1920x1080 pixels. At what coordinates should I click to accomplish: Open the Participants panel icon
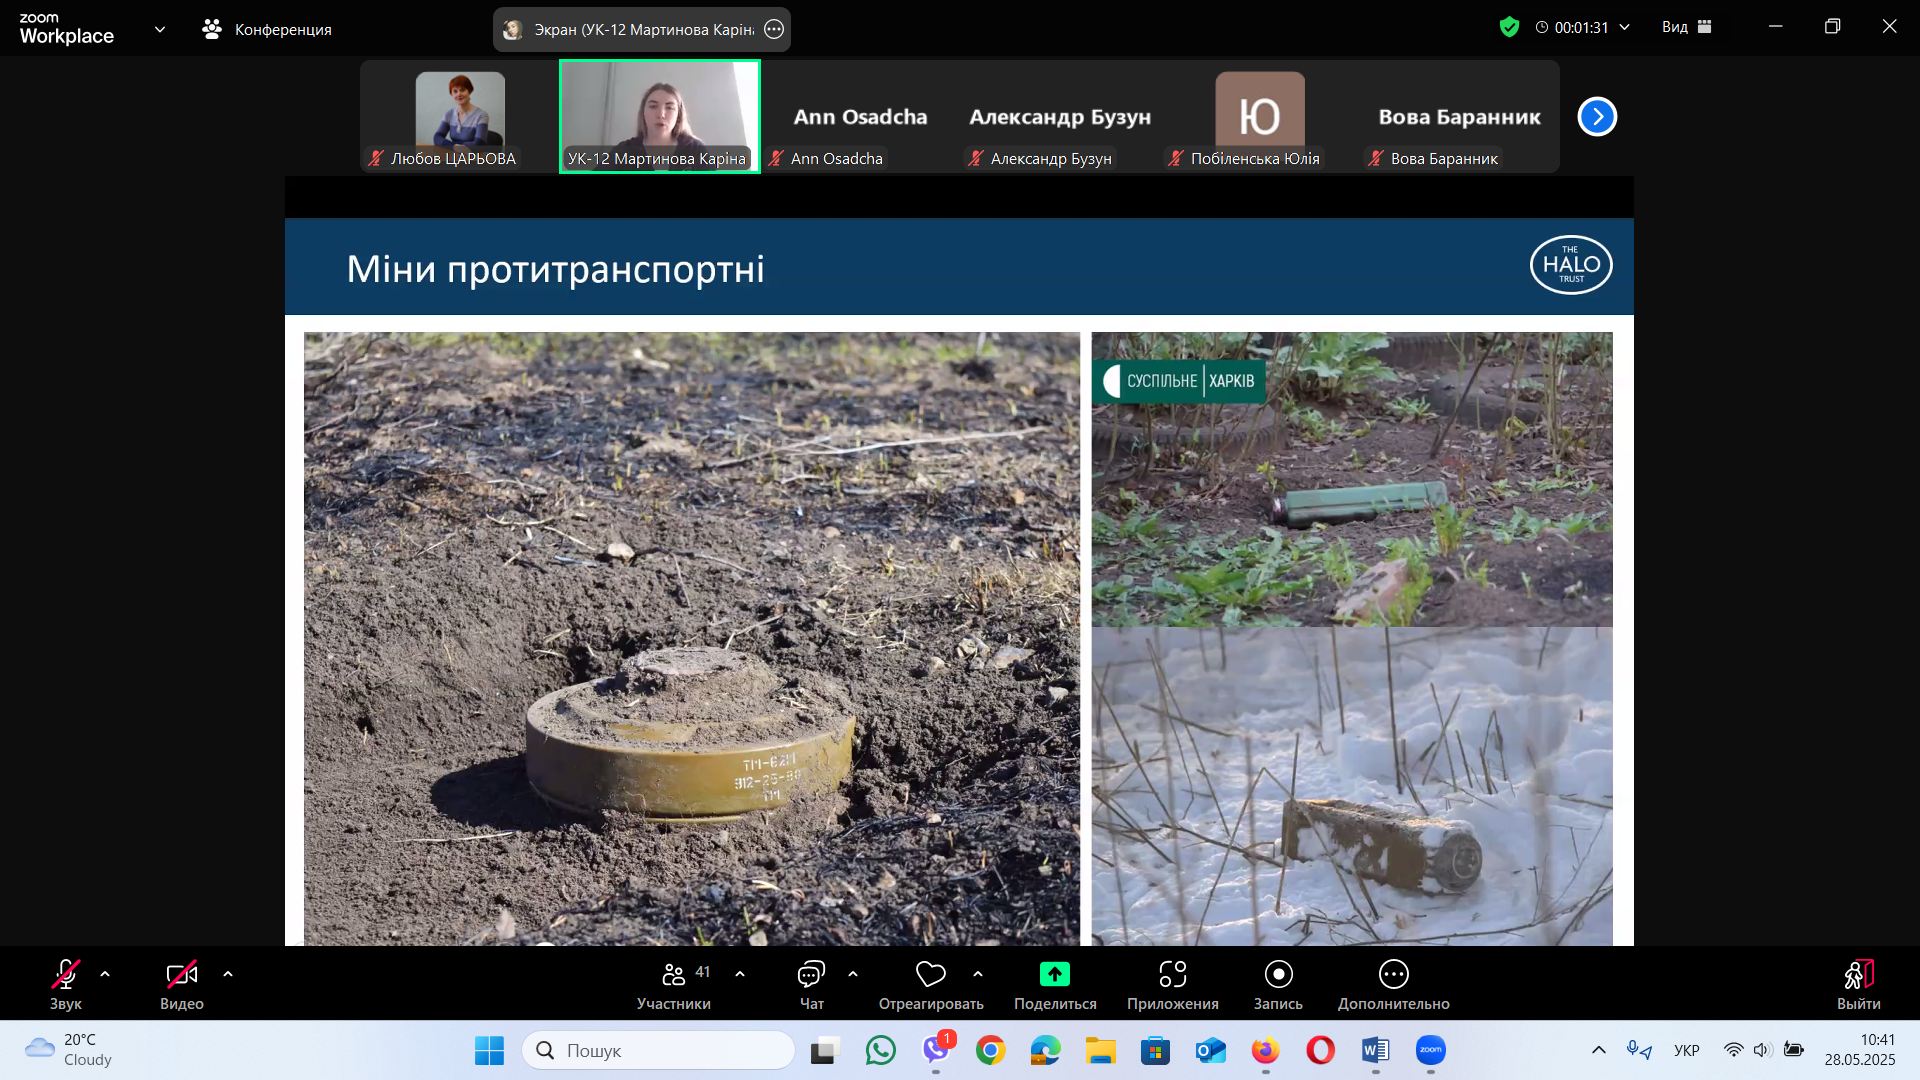coord(673,974)
